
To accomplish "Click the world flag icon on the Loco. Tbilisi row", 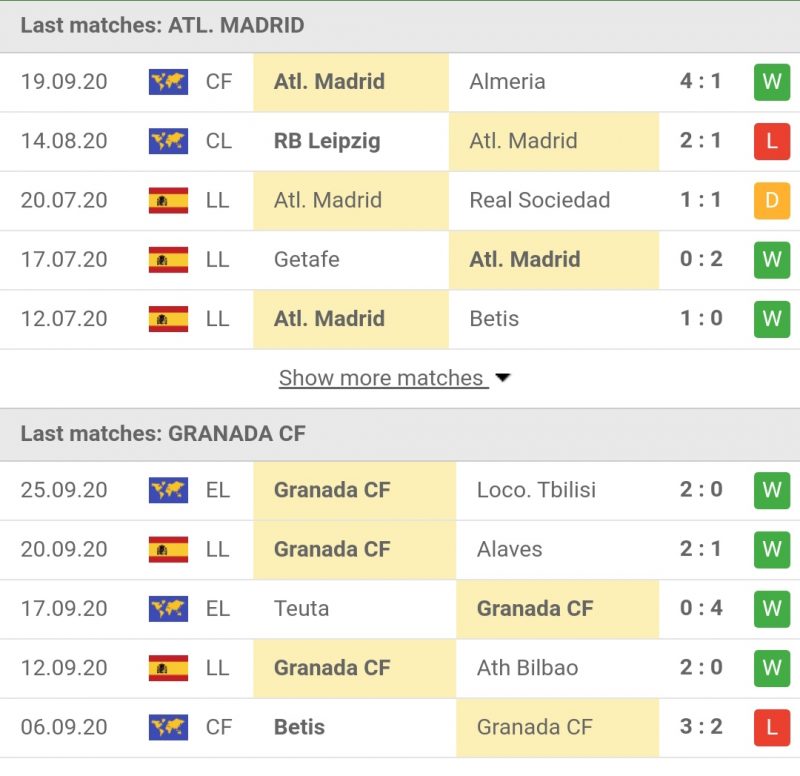I will point(168,490).
